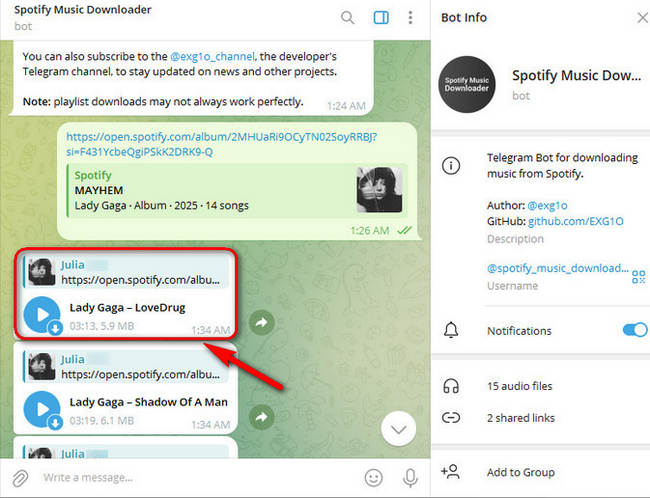Viewport: 650px width, 498px height.
Task: Click the bot name in Bot Info panel
Action: pyautogui.click(x=577, y=75)
